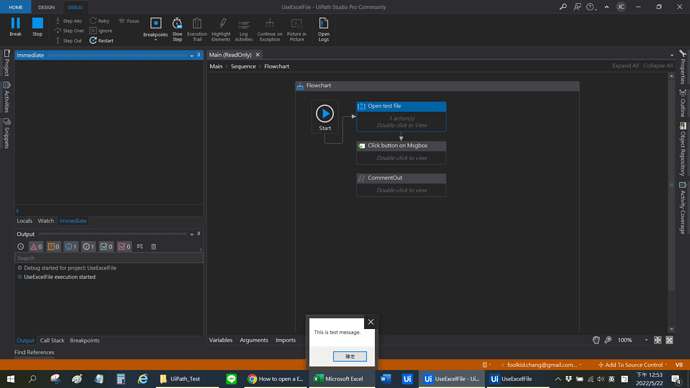This screenshot has height=388, width=690.
Task: Select 'UseExcelFile execution started' log line
Action: pyautogui.click(x=59, y=277)
